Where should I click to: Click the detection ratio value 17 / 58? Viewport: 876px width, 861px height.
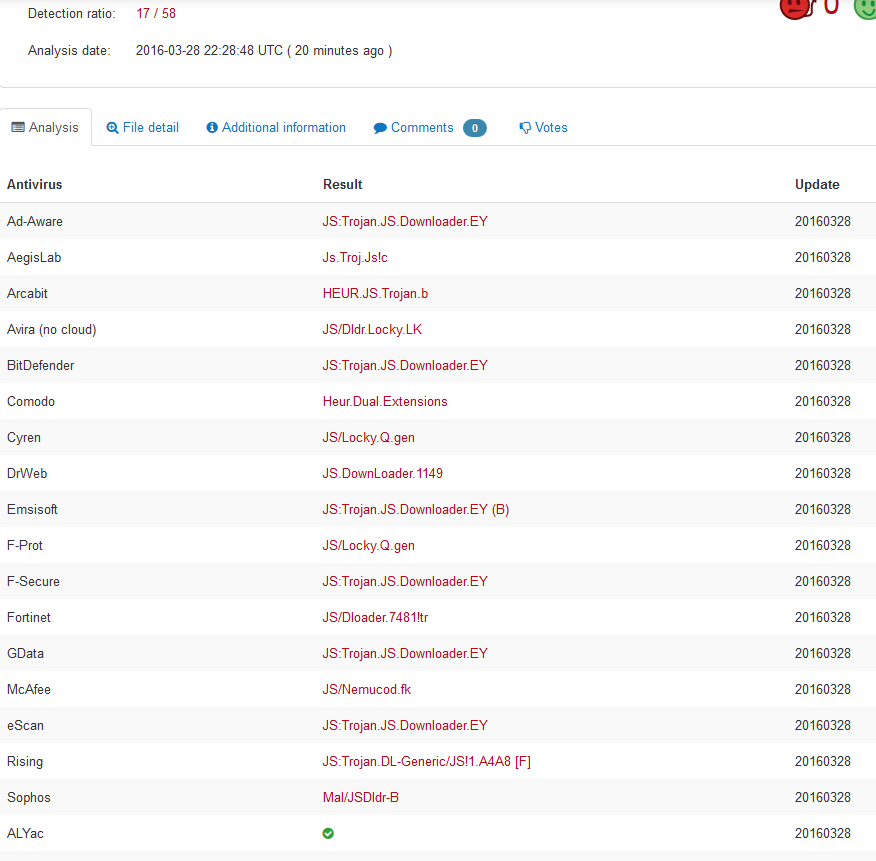156,13
